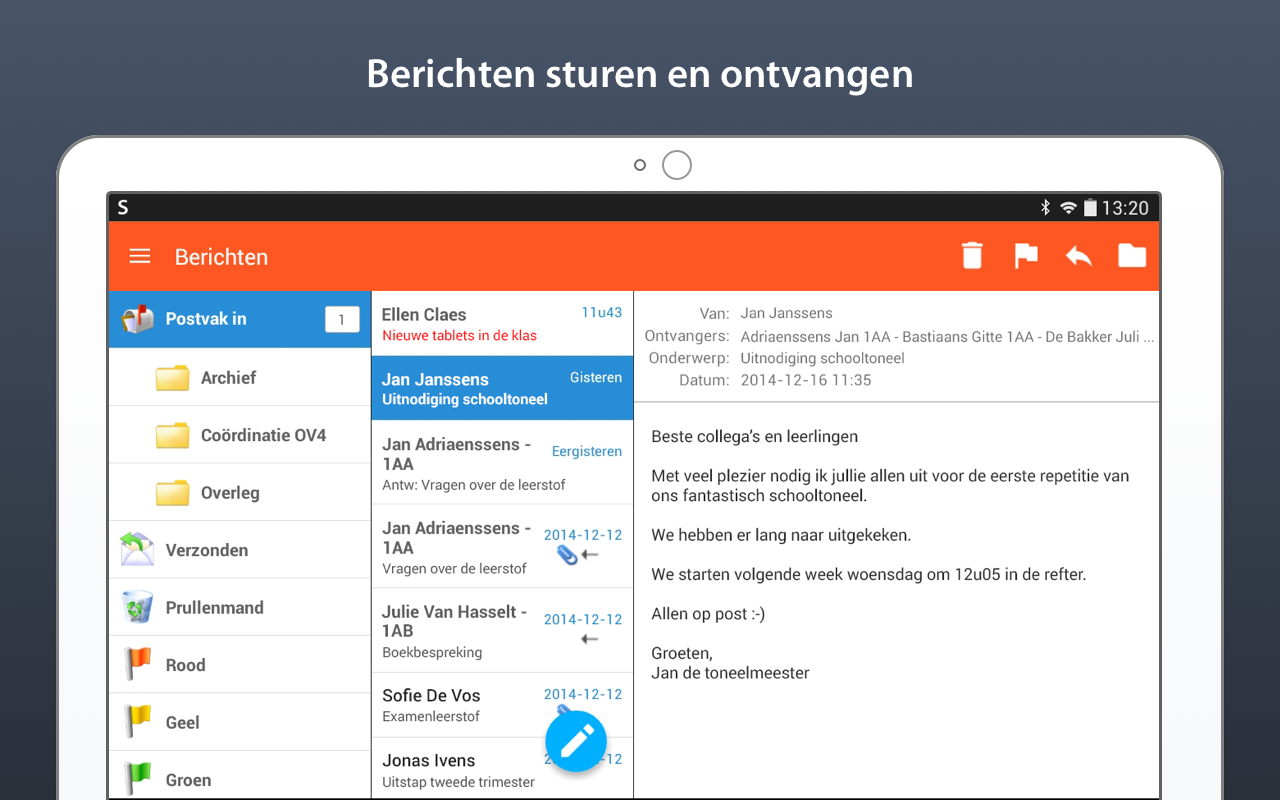Viewport: 1280px width, 800px height.
Task: Click the unread count badge on Postvak in
Action: pos(342,319)
